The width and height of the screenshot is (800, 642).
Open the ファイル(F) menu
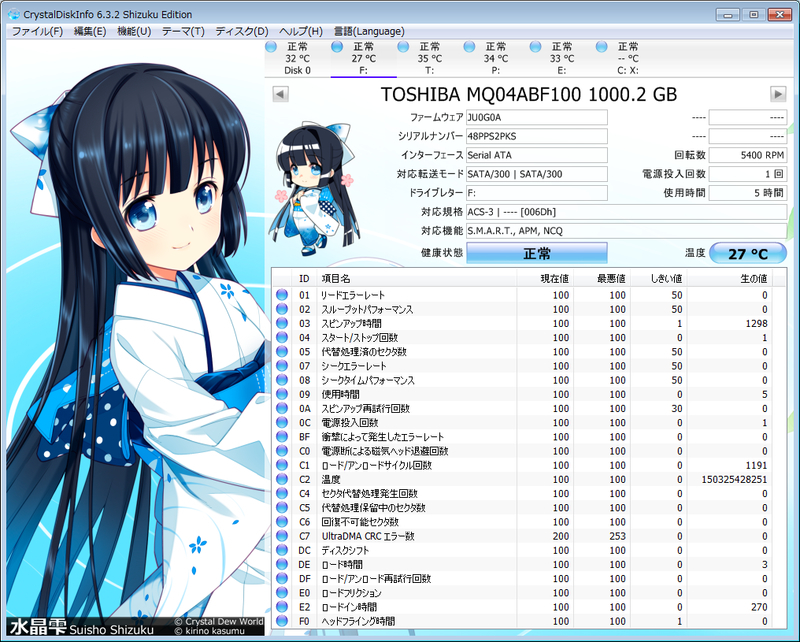tap(37, 32)
